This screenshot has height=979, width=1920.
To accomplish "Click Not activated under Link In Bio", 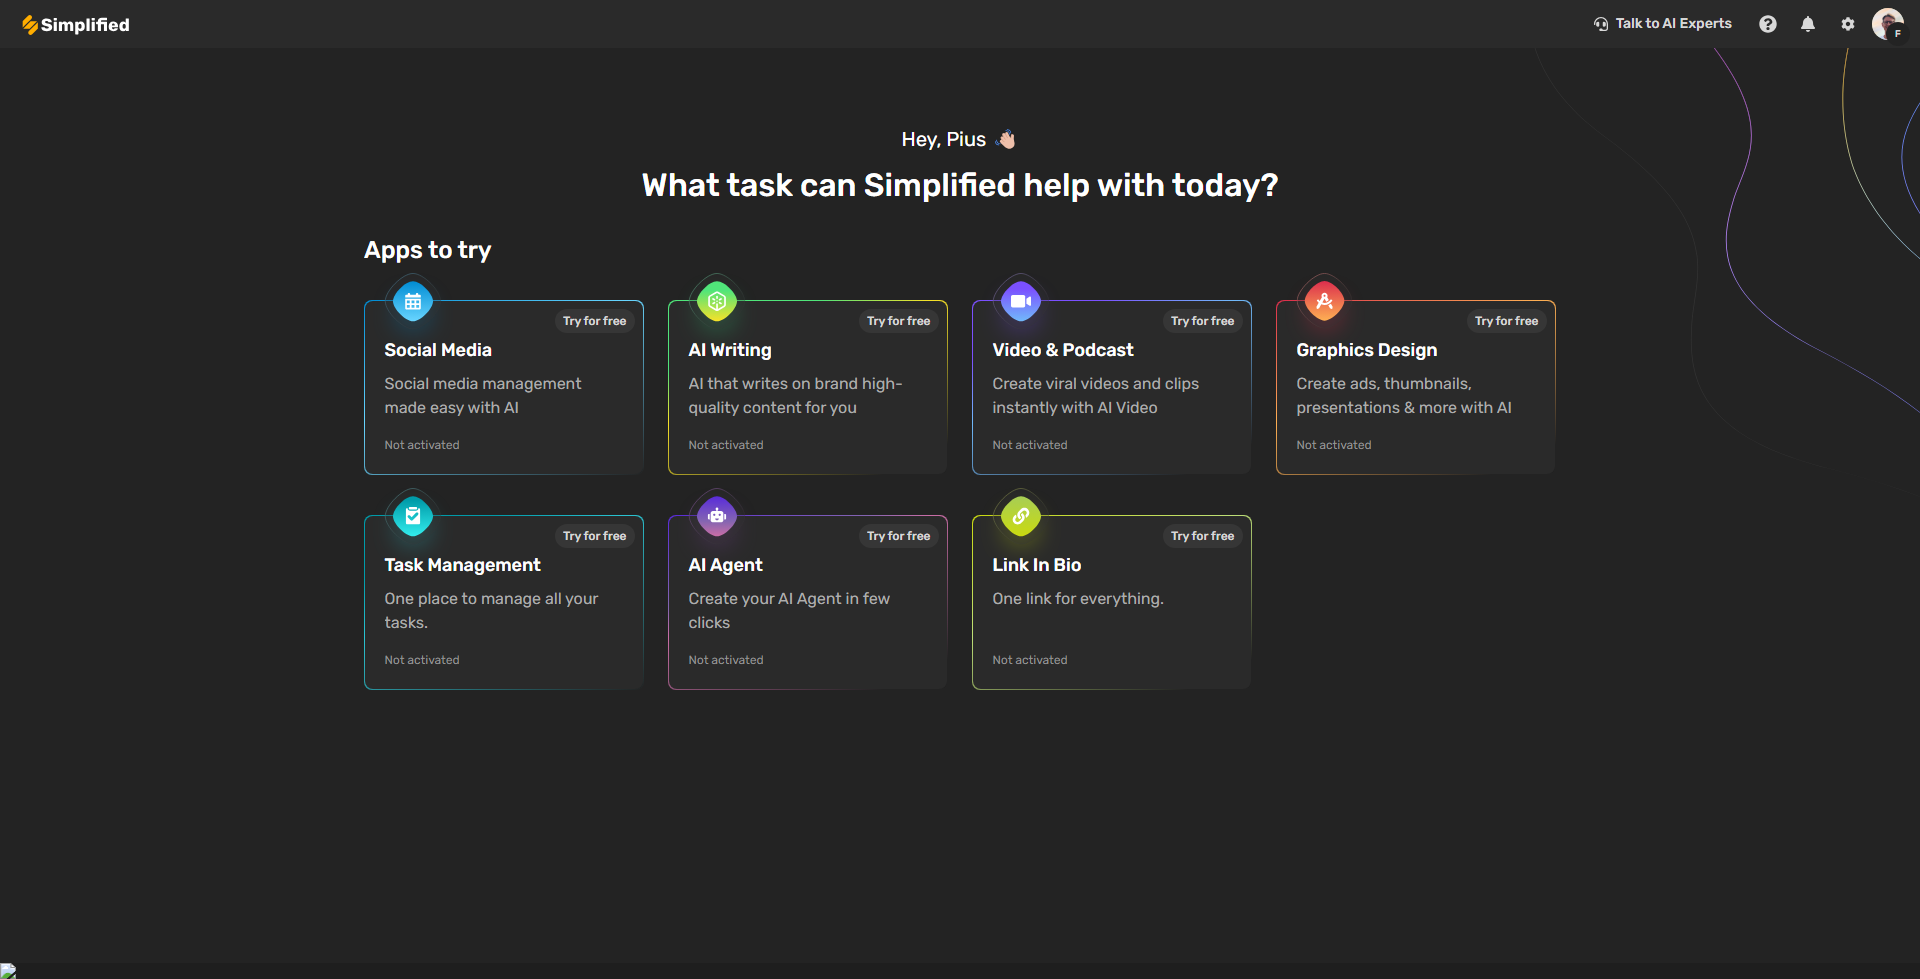I will point(1030,660).
